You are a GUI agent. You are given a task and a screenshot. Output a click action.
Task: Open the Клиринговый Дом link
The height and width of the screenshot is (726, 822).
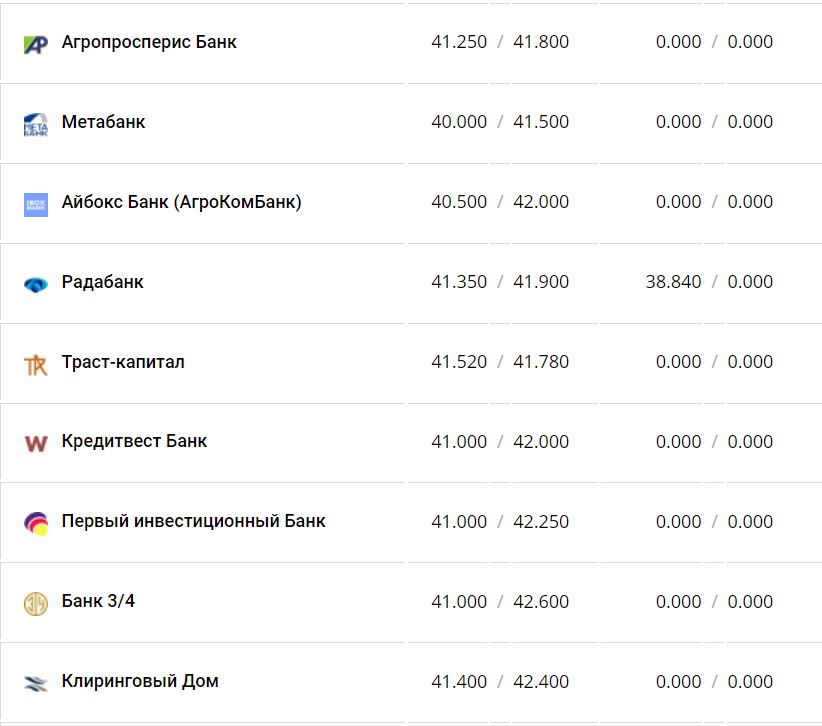pyautogui.click(x=140, y=681)
